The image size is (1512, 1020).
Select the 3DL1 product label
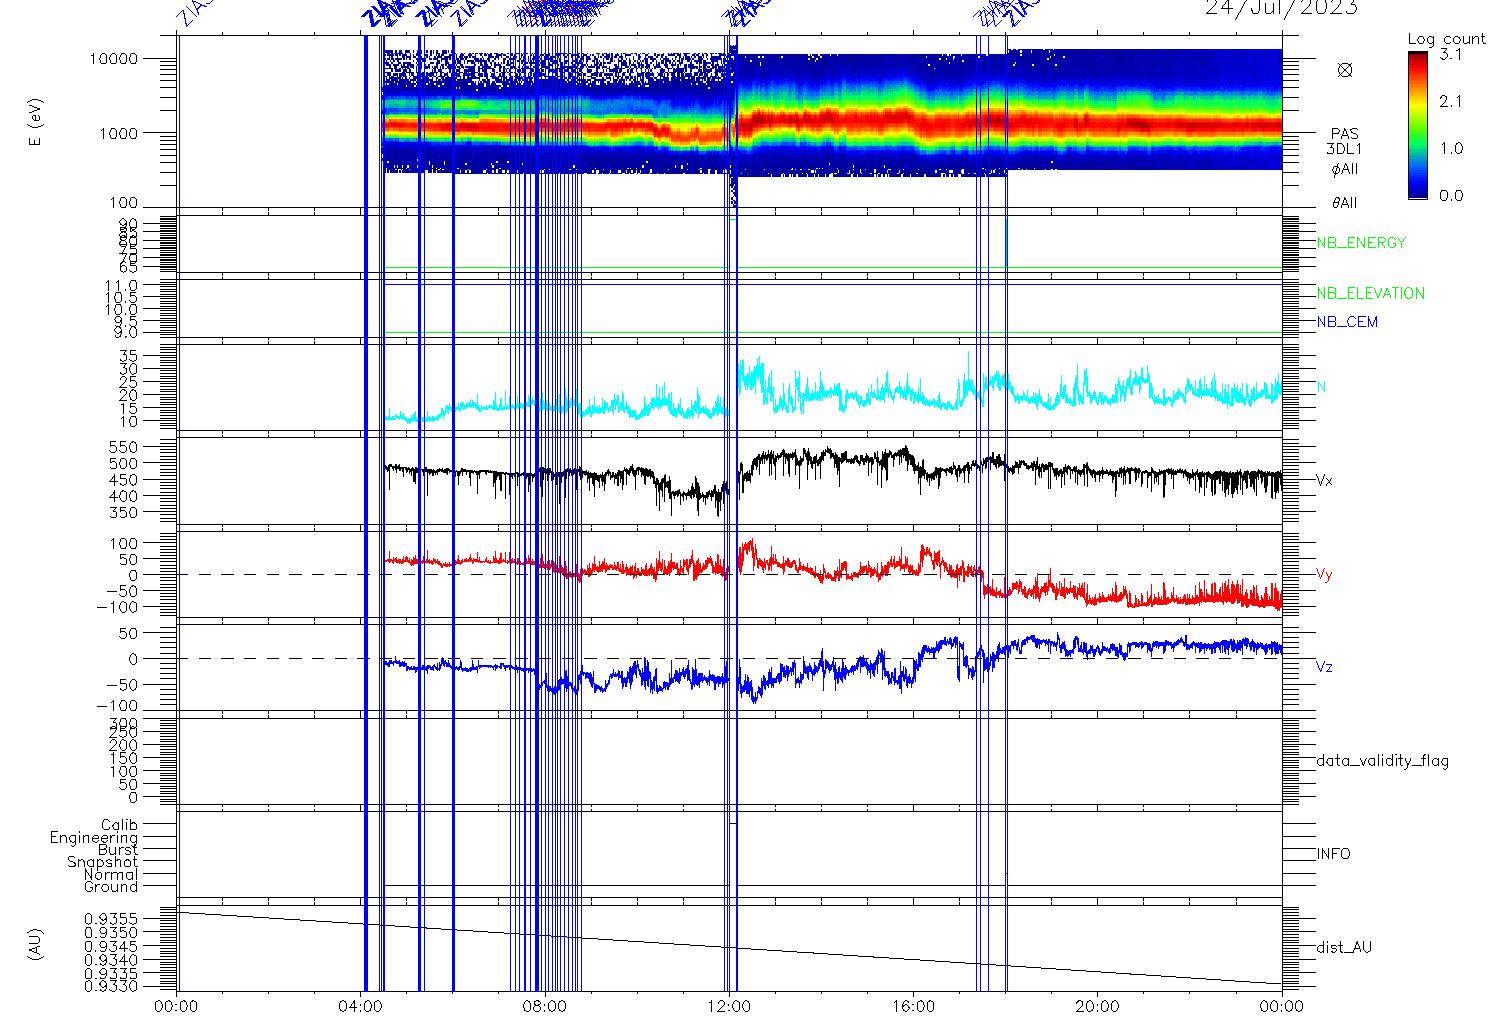click(1345, 149)
